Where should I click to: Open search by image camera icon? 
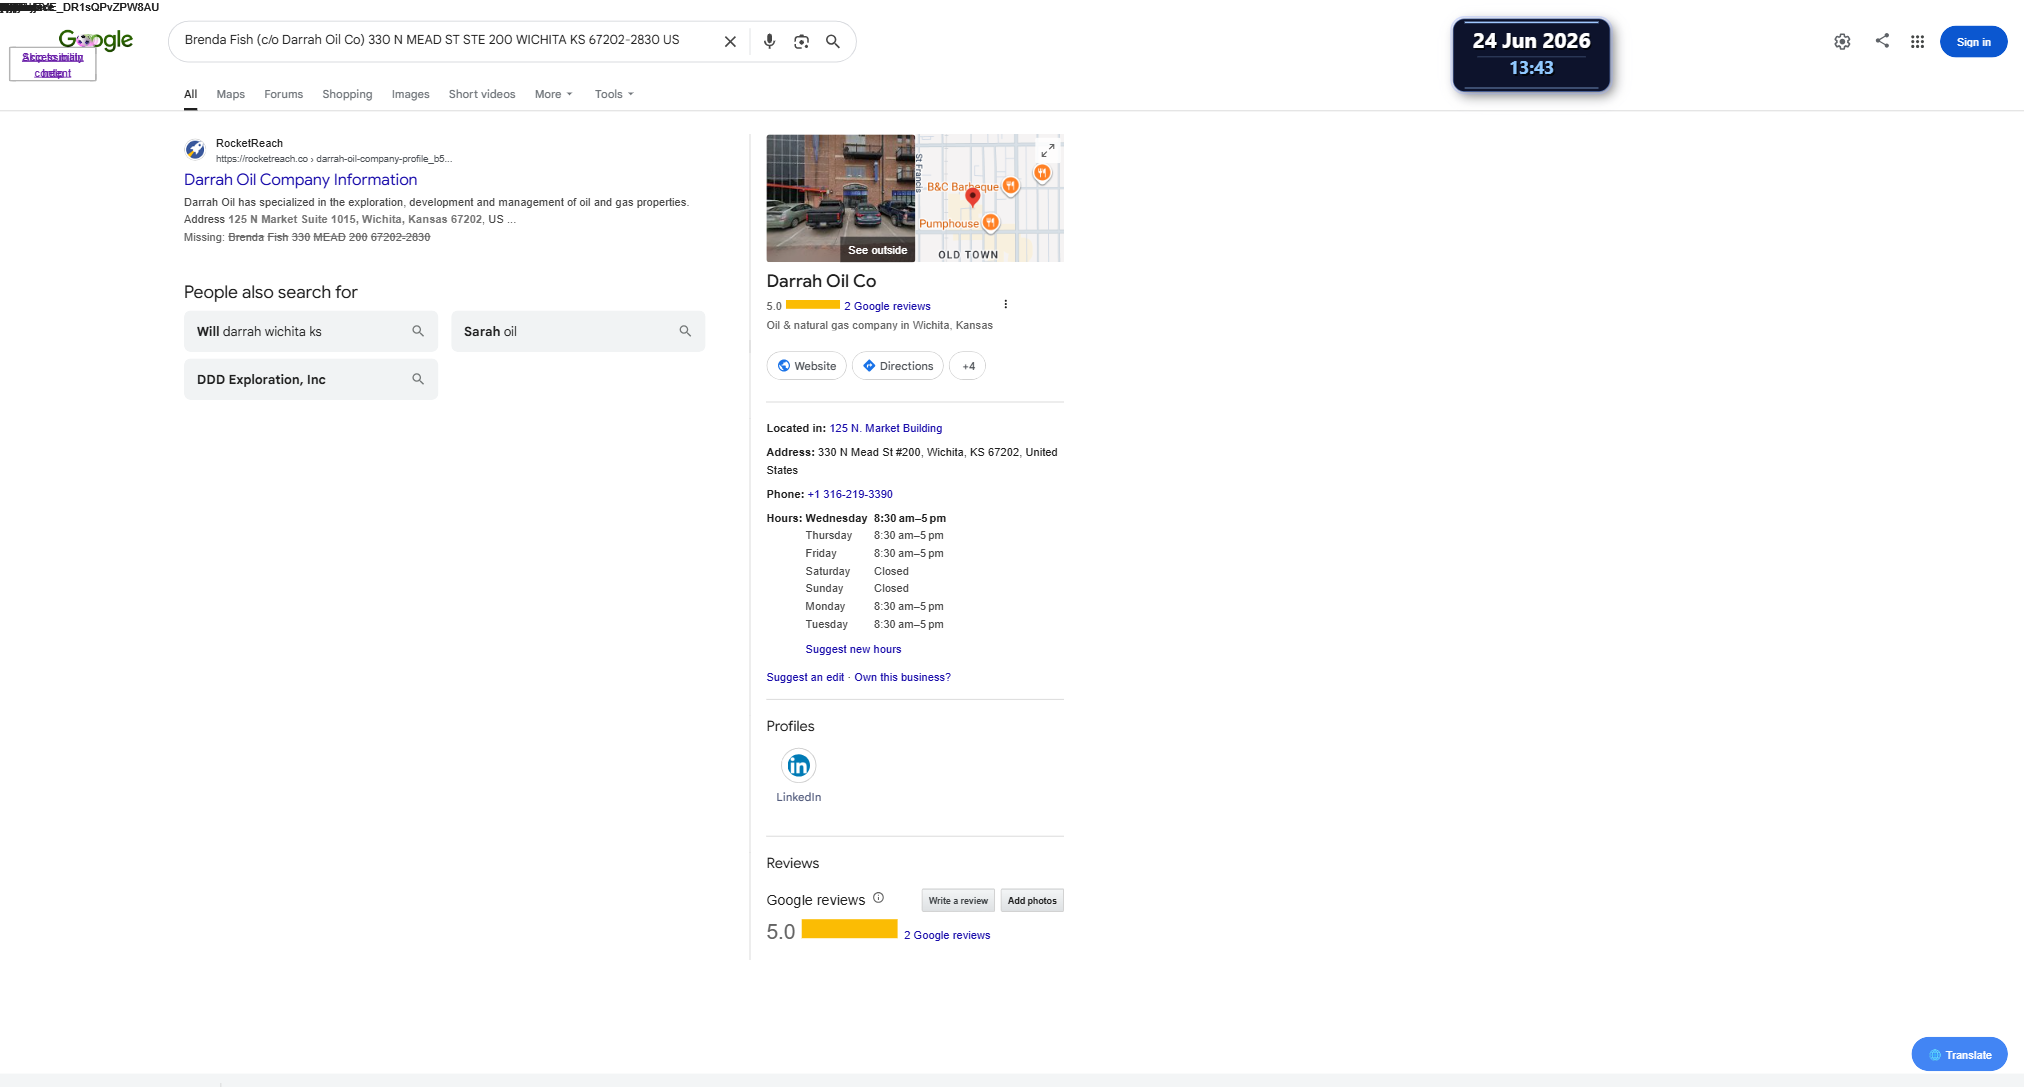801,42
